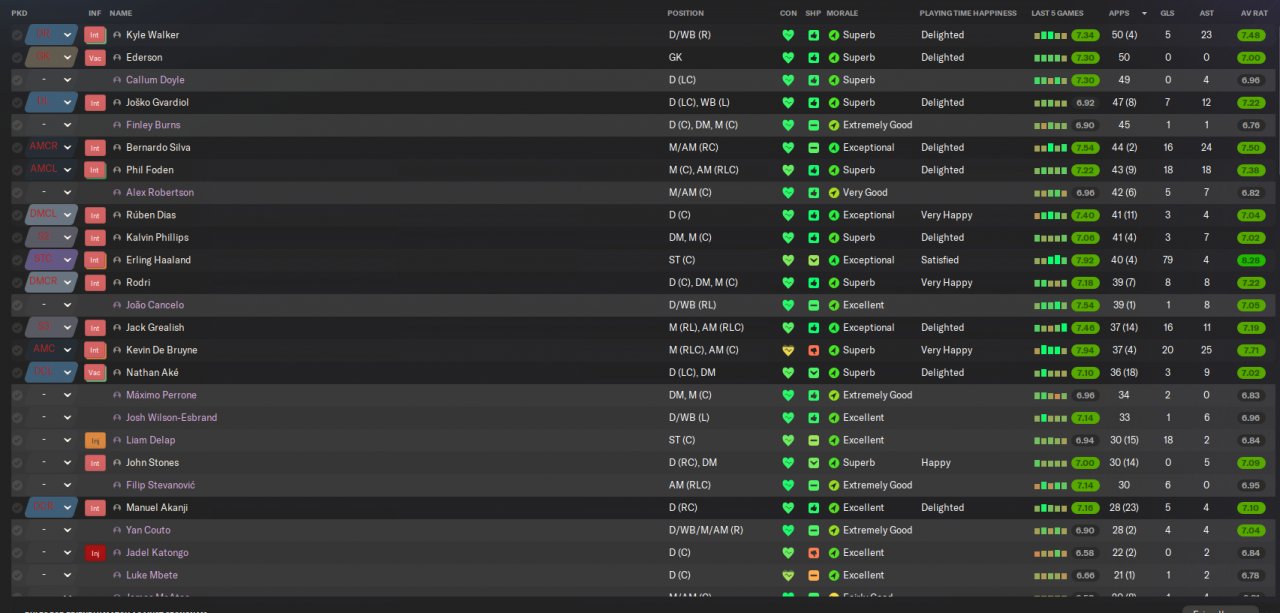Viewport: 1280px width, 613px height.
Task: Click Erling Haaland's morale arrow icon
Action: pos(834,260)
